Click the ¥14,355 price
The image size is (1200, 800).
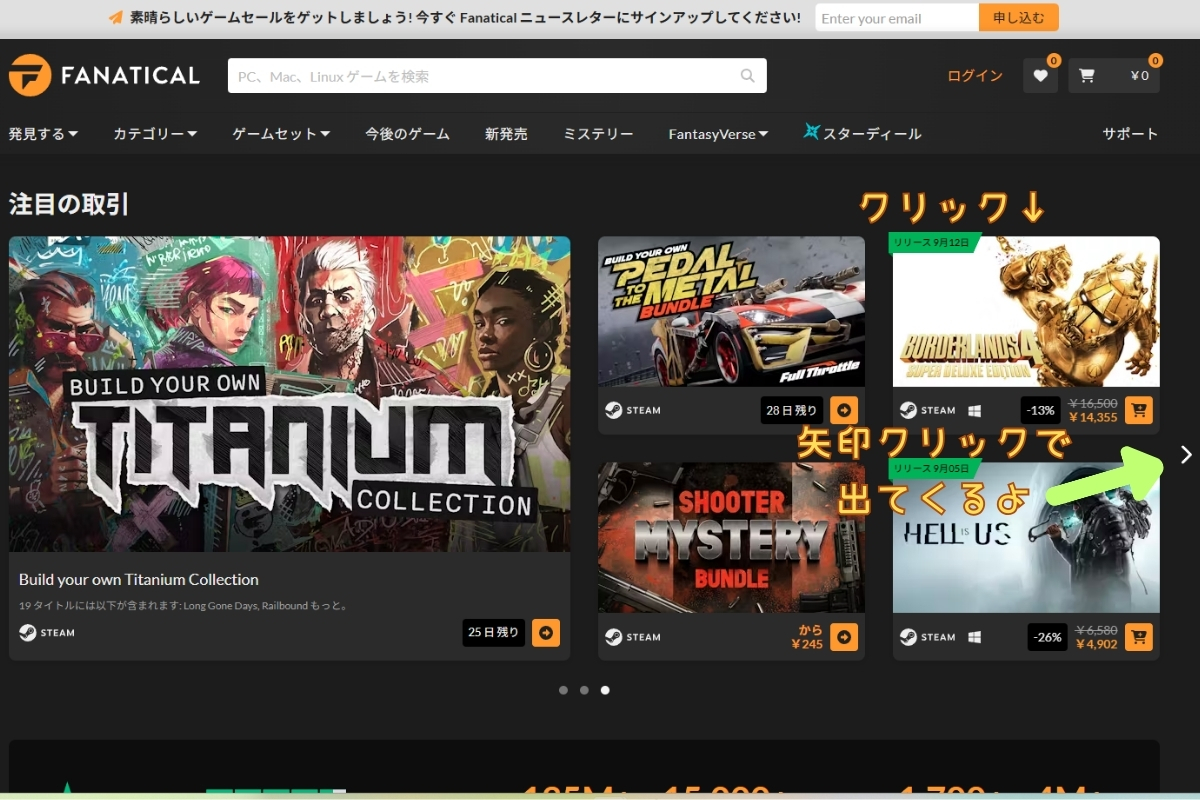pyautogui.click(x=1093, y=418)
